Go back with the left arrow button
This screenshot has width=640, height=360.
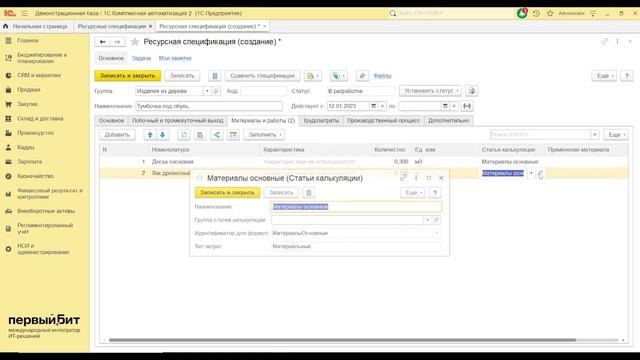[x=102, y=42]
